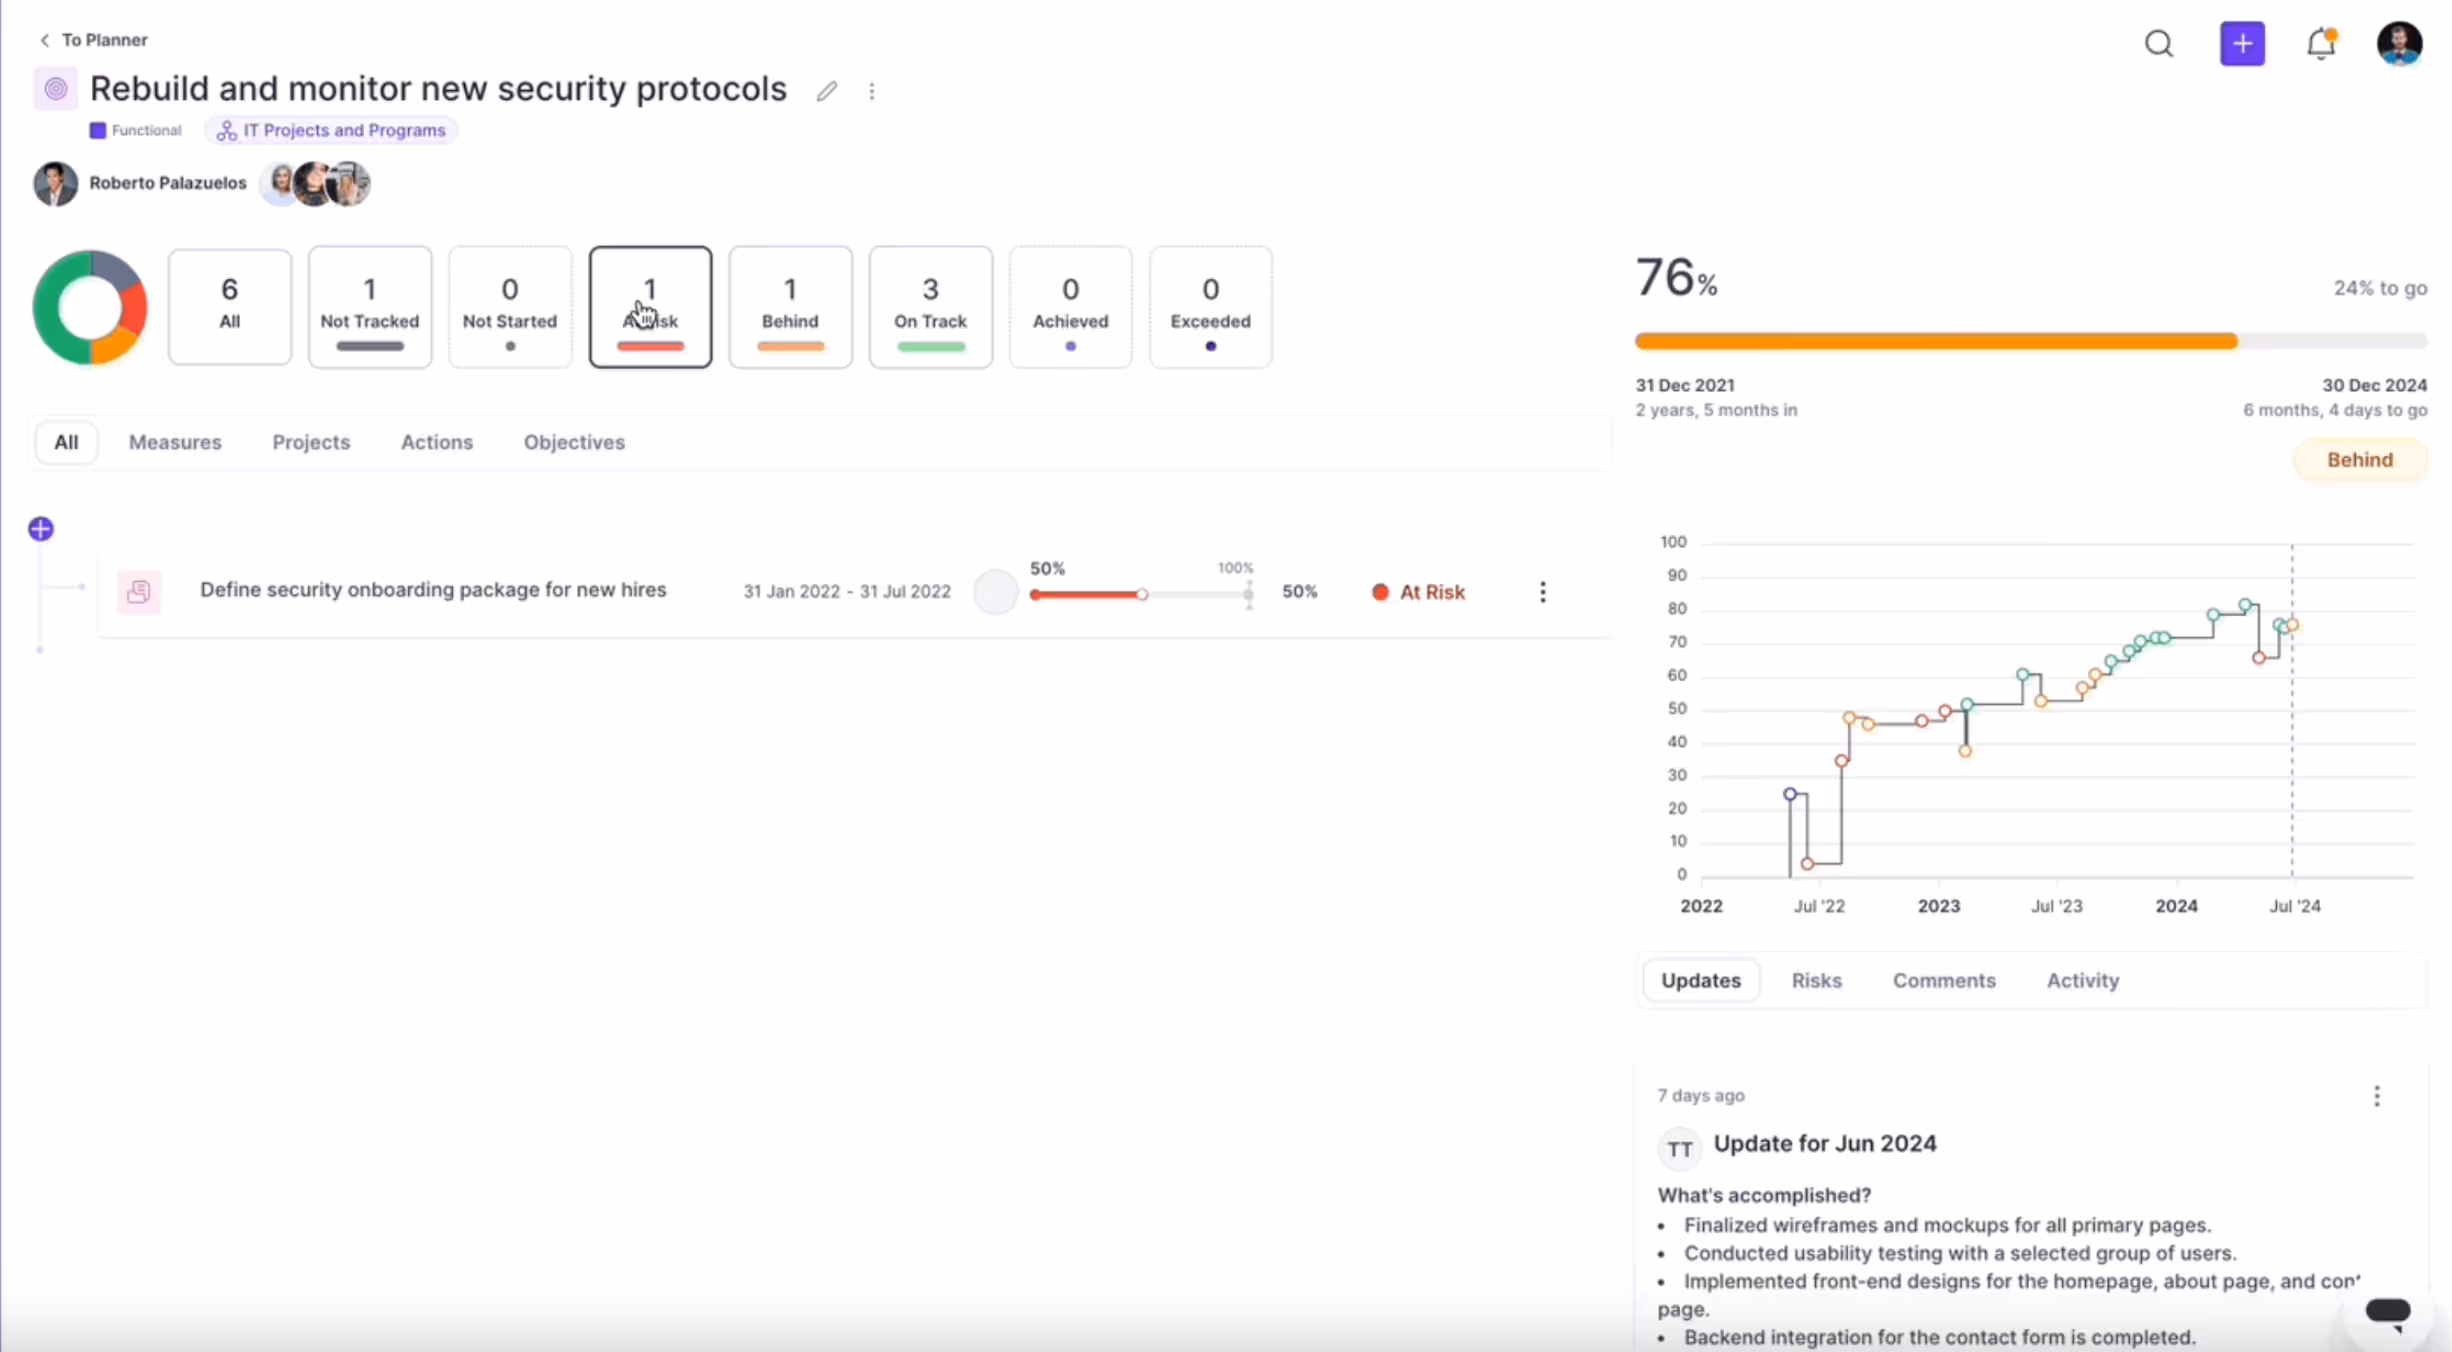
Task: Click the Functional category color icon
Action: (x=97, y=130)
